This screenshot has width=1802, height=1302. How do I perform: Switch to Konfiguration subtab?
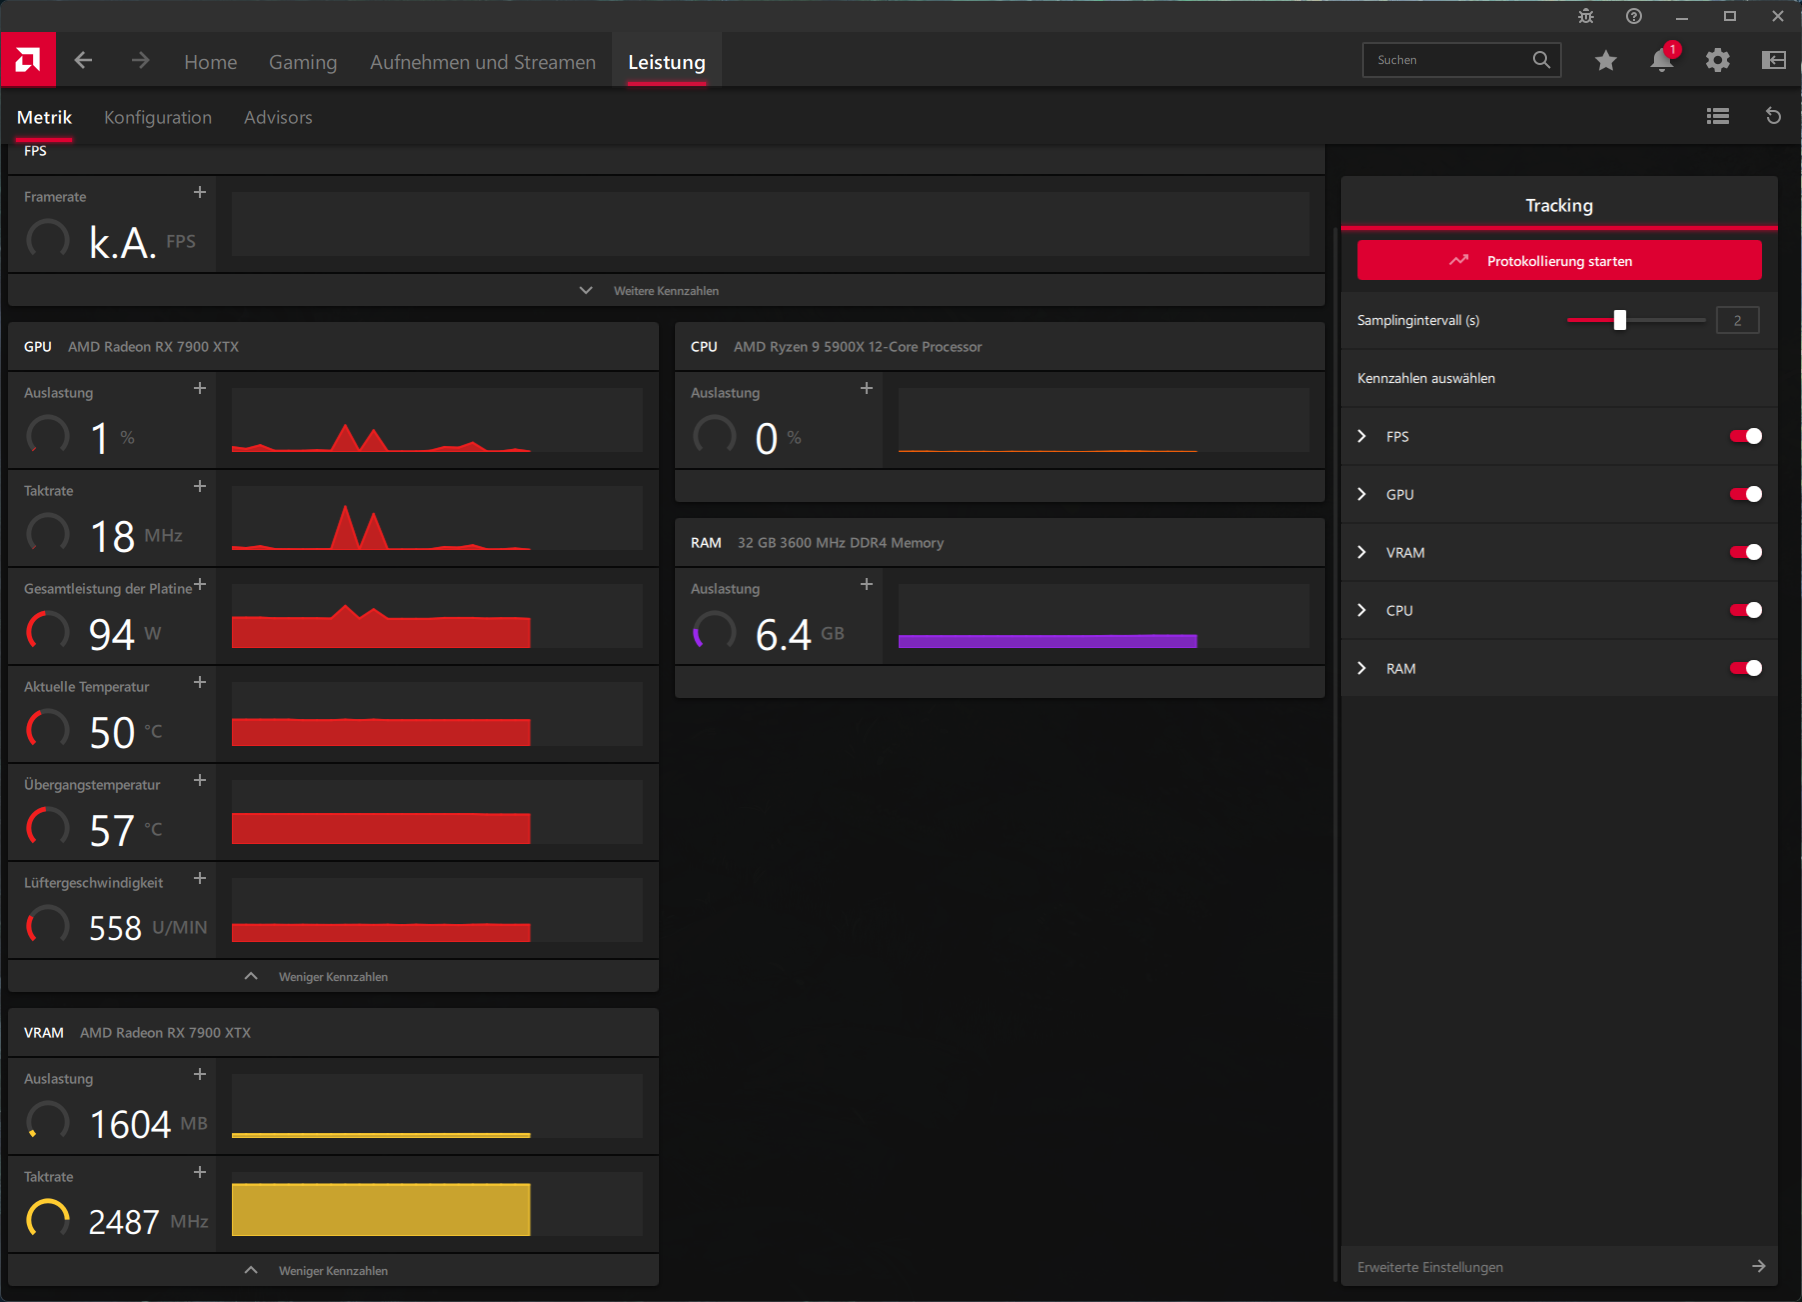click(x=158, y=117)
